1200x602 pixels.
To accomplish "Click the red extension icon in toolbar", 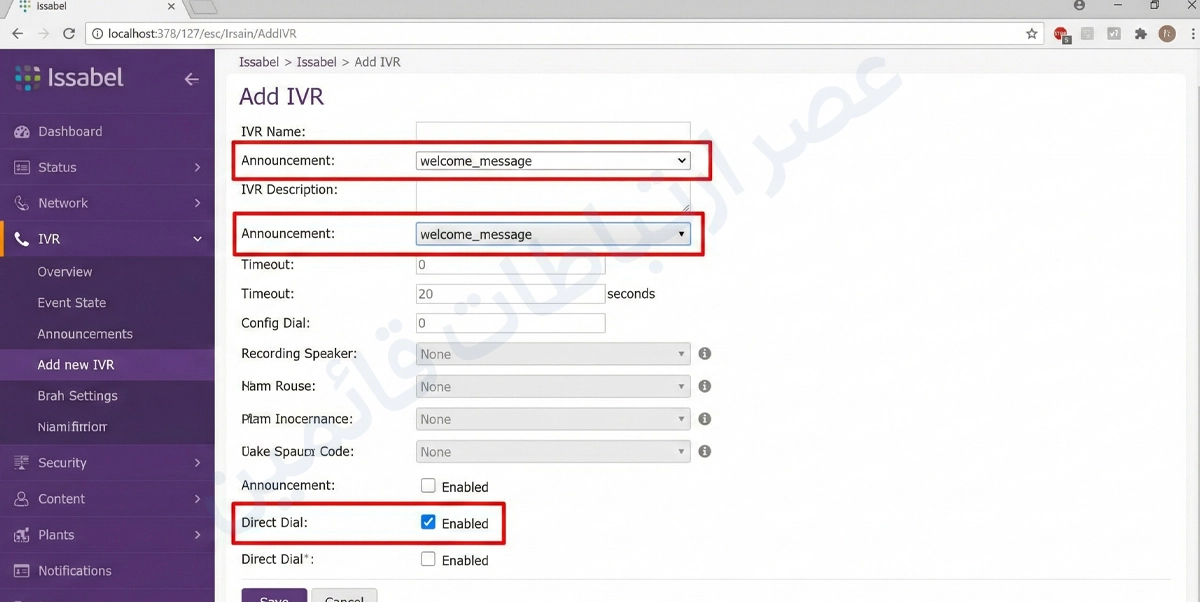I will pyautogui.click(x=1061, y=34).
